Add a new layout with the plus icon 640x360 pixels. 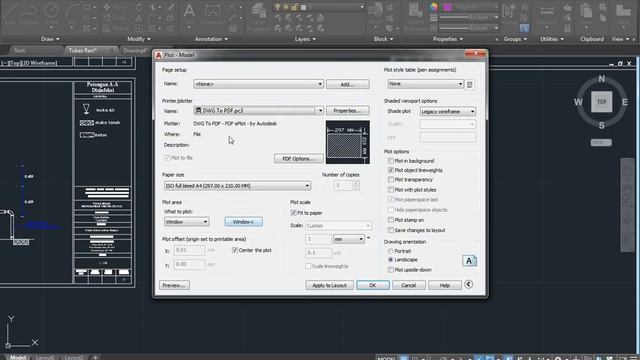[x=95, y=357]
